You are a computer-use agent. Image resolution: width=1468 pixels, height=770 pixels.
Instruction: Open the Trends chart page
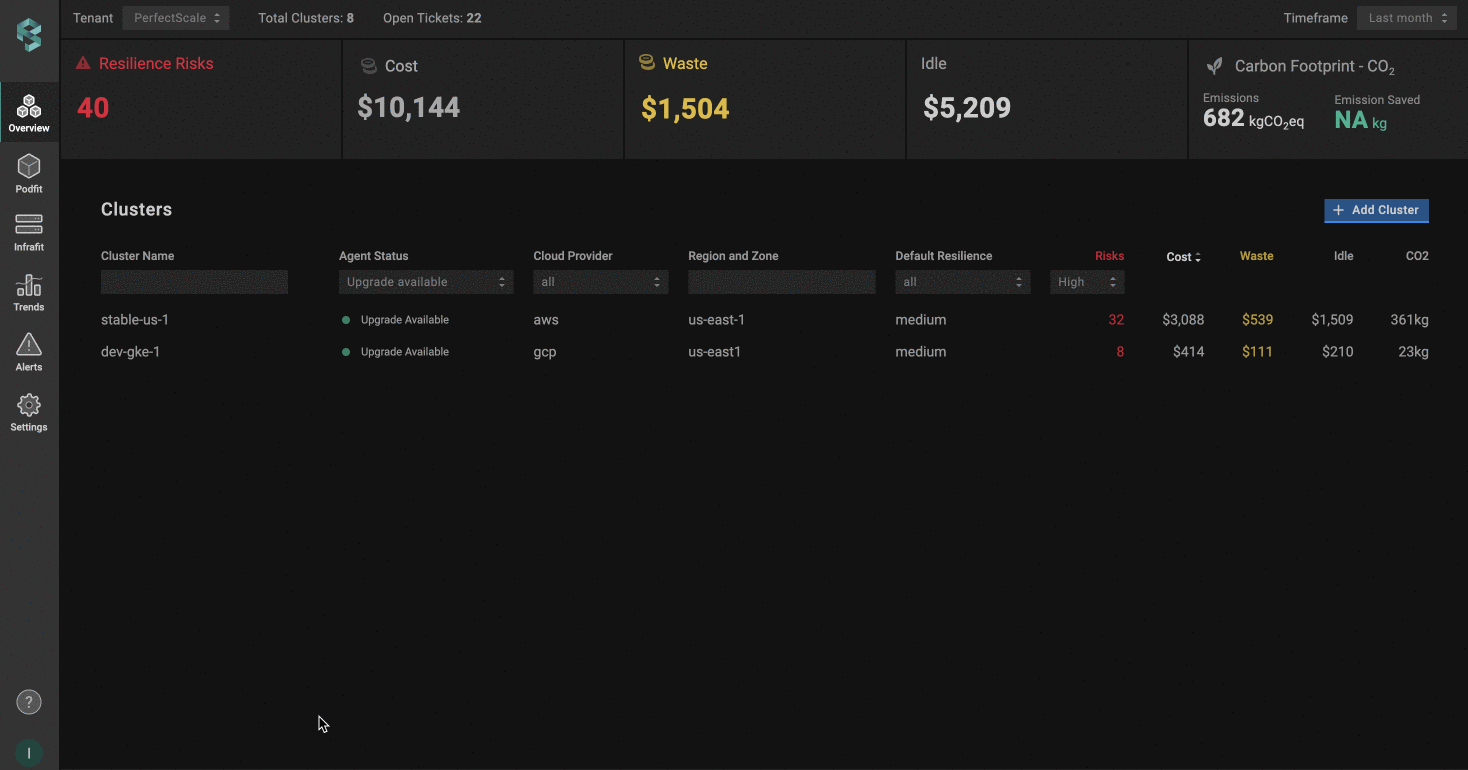(x=29, y=292)
